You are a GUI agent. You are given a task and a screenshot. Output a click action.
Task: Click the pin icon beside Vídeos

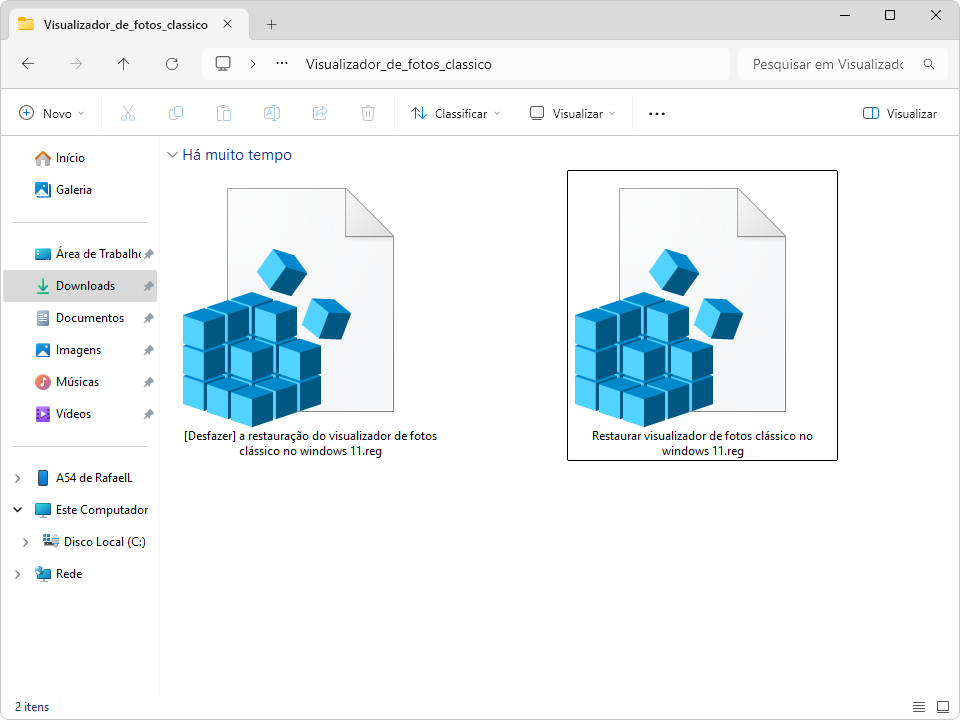[148, 414]
